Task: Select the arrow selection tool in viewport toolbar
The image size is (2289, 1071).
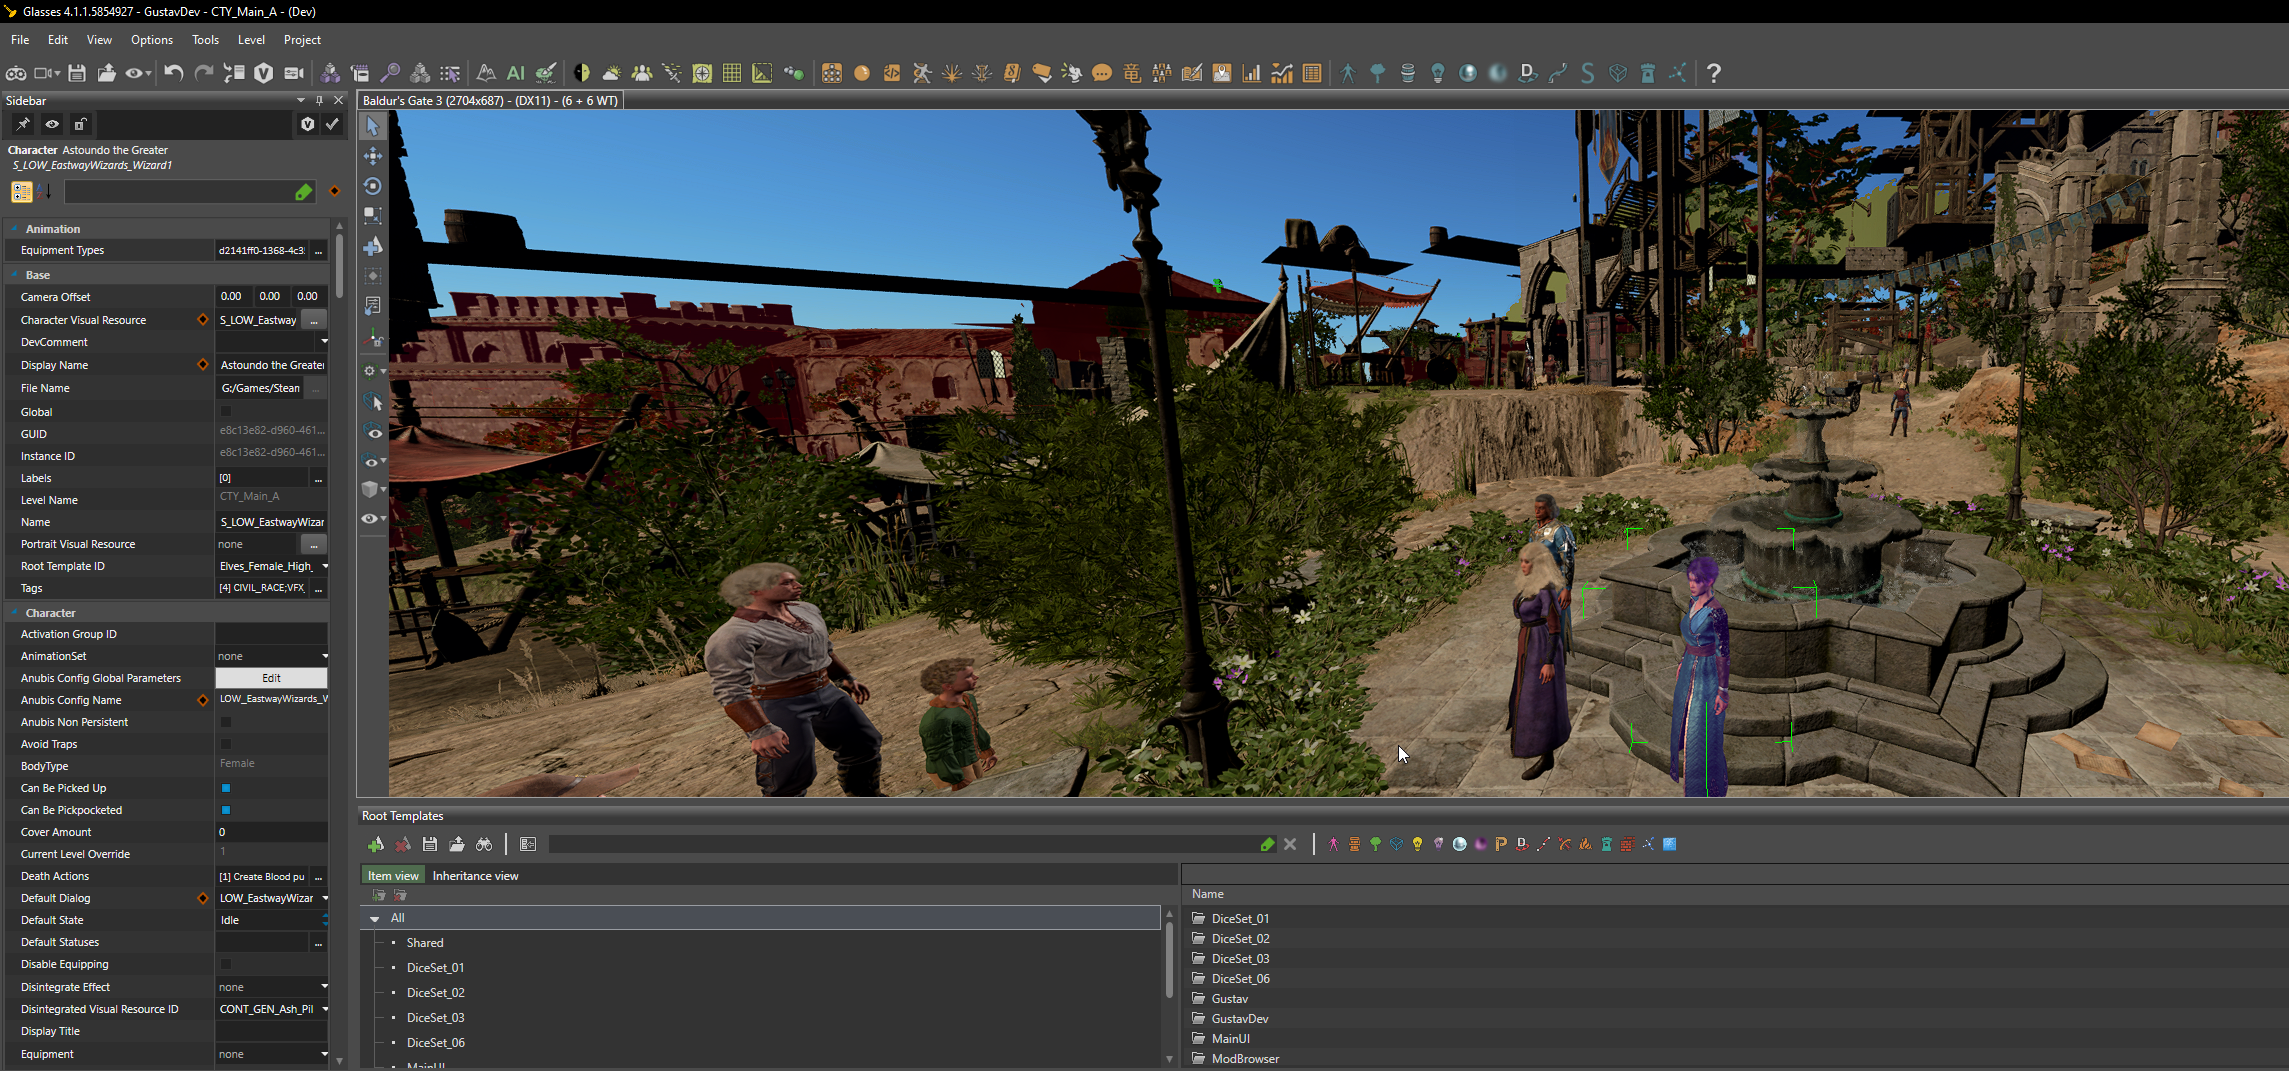Action: tap(373, 126)
